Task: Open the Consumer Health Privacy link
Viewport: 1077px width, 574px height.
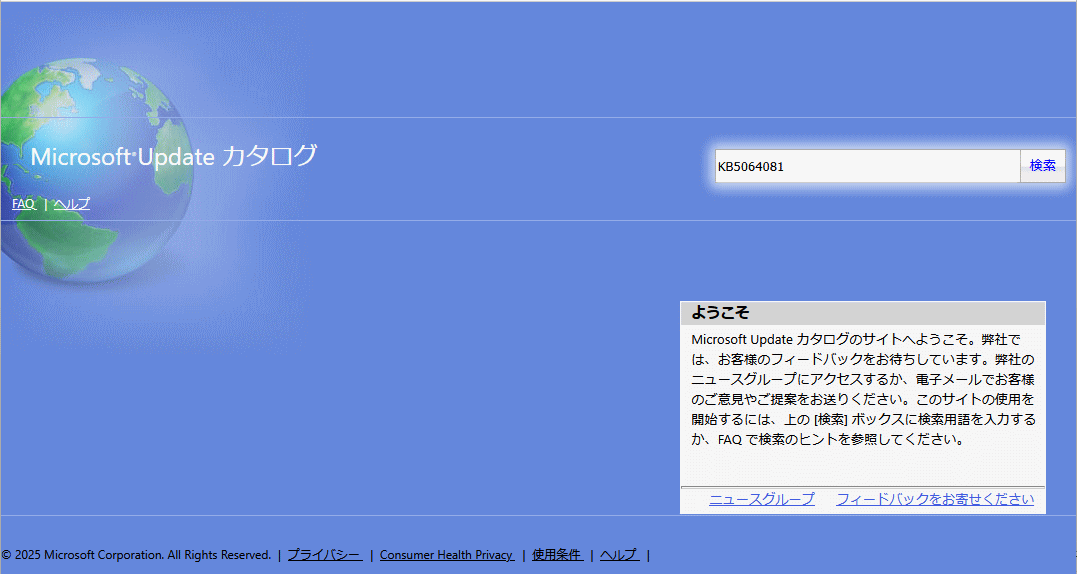Action: (446, 555)
